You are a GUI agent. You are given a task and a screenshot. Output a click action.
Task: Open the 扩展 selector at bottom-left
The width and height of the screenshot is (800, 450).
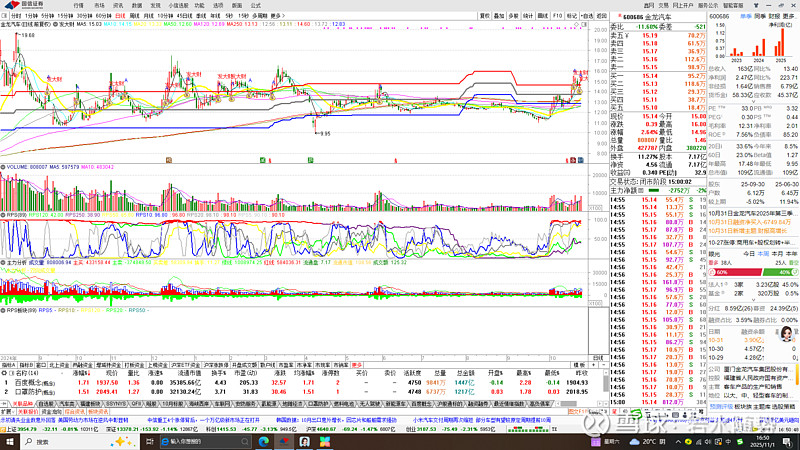[x=7, y=412]
